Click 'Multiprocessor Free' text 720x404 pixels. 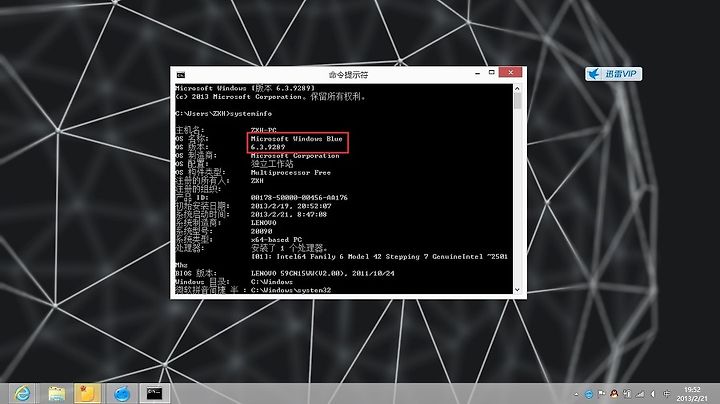(x=291, y=173)
